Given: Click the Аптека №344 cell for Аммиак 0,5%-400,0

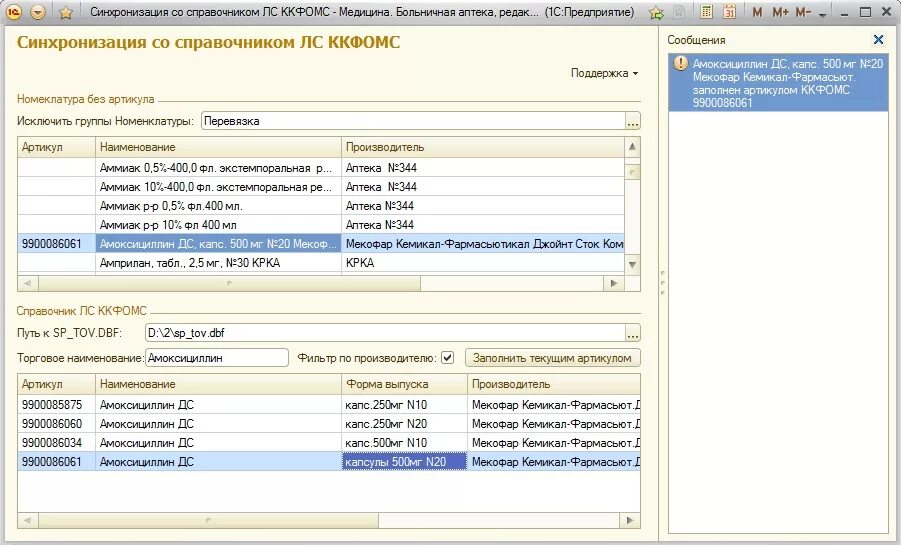Looking at the screenshot, I should [x=483, y=168].
